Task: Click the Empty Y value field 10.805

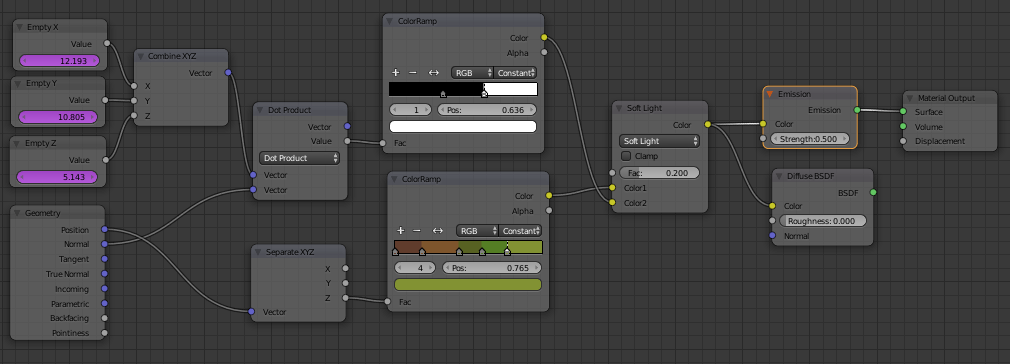Action: (x=59, y=117)
